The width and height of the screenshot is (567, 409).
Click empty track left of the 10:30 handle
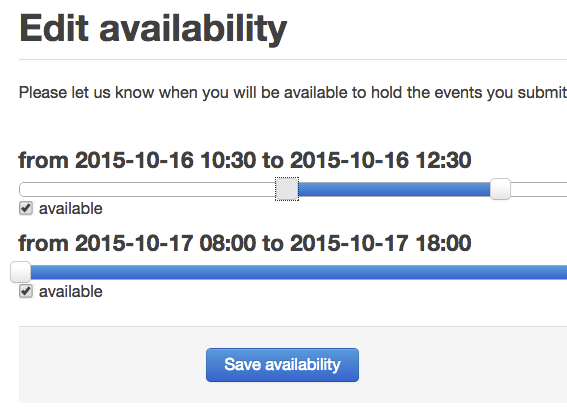coord(147,189)
